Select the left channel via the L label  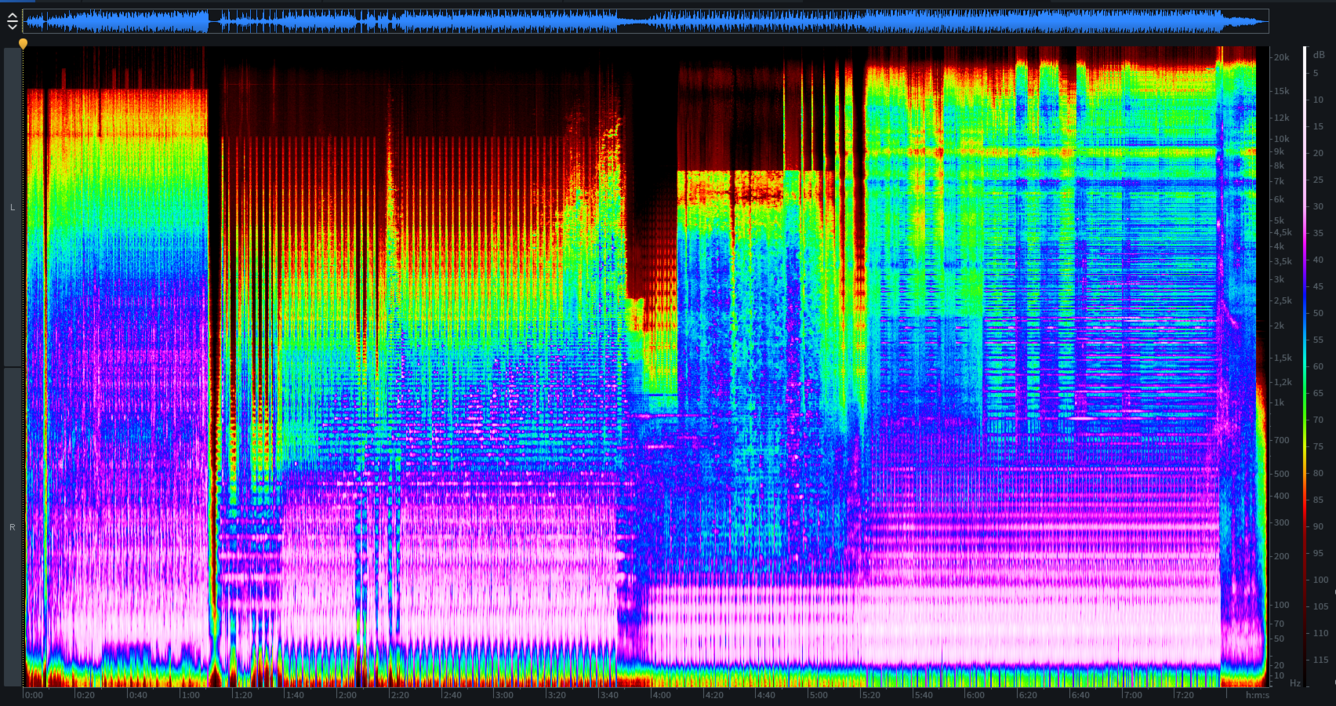pyautogui.click(x=12, y=207)
